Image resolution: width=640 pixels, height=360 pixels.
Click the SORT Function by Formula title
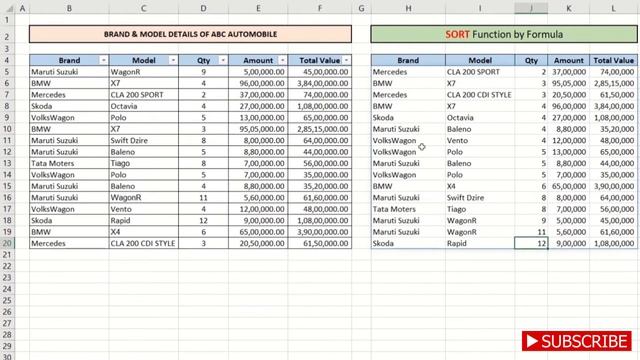pos(504,34)
